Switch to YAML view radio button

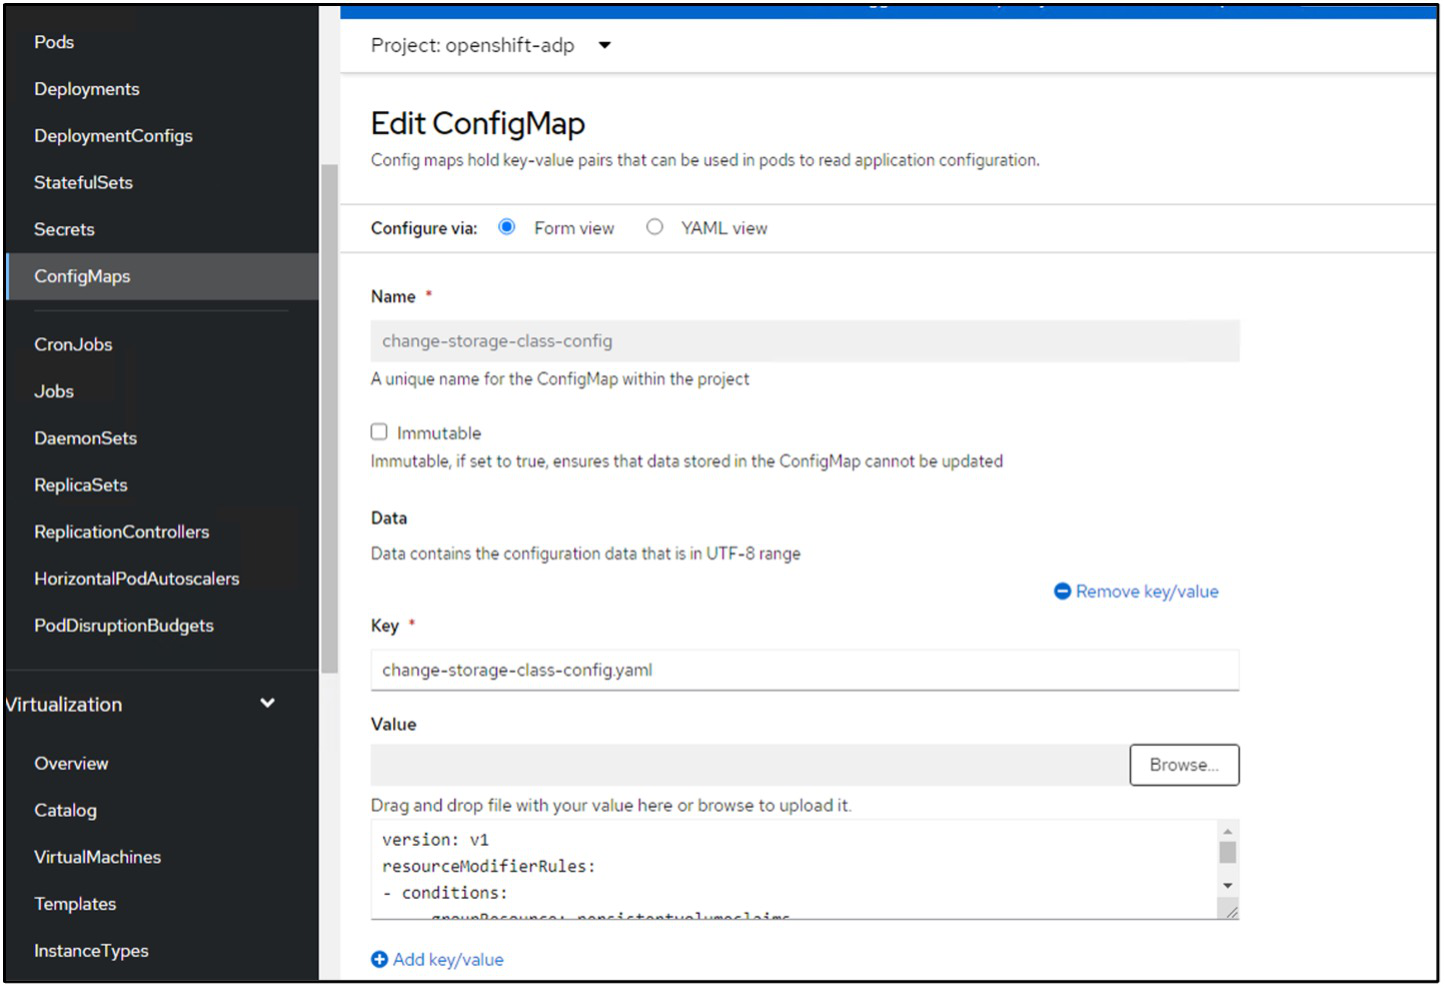(654, 227)
